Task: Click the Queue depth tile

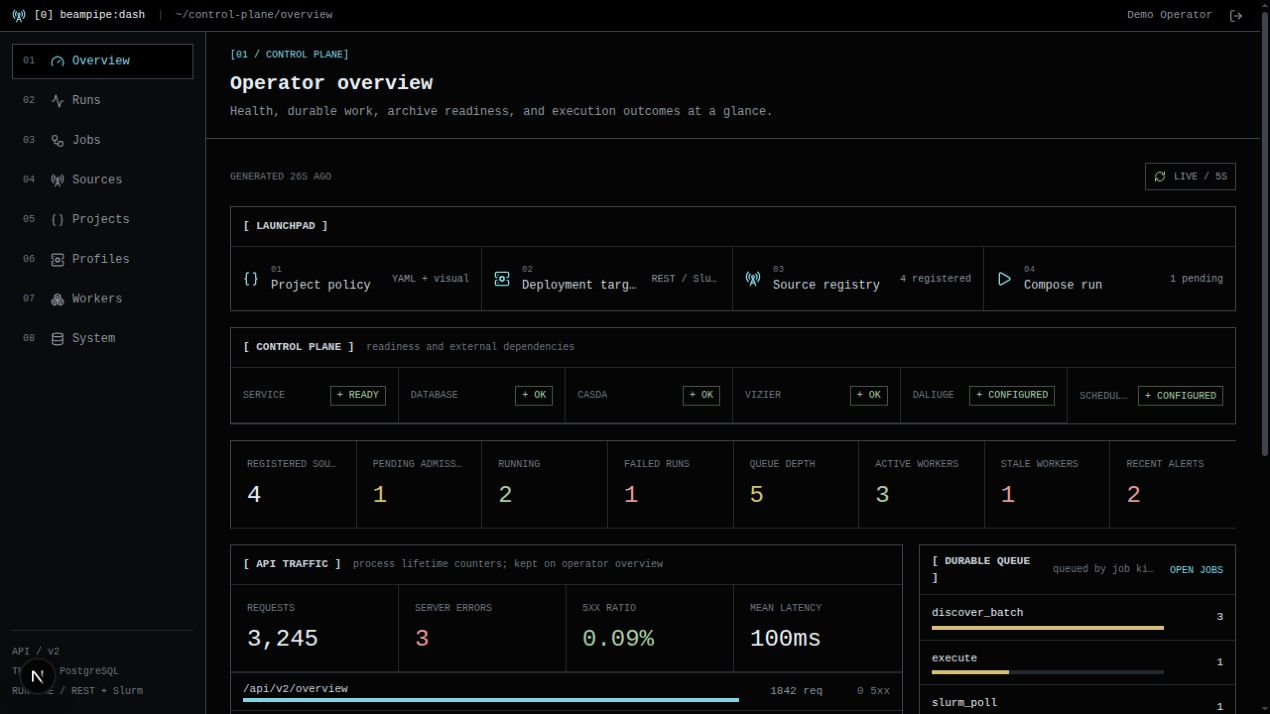Action: [x=796, y=484]
